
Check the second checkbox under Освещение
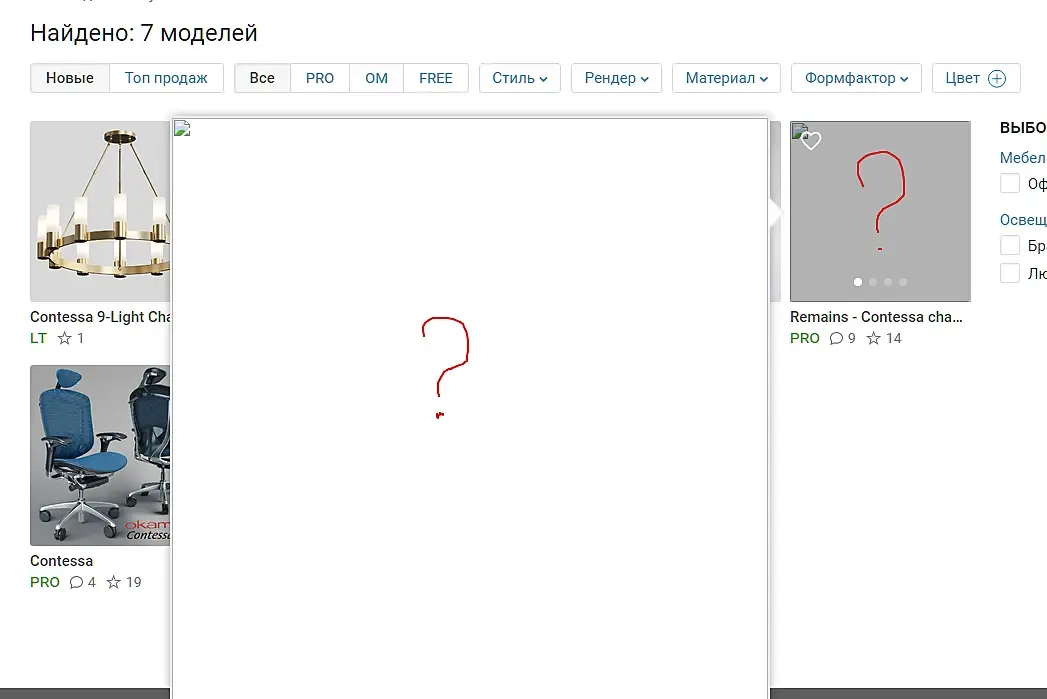click(x=1010, y=272)
